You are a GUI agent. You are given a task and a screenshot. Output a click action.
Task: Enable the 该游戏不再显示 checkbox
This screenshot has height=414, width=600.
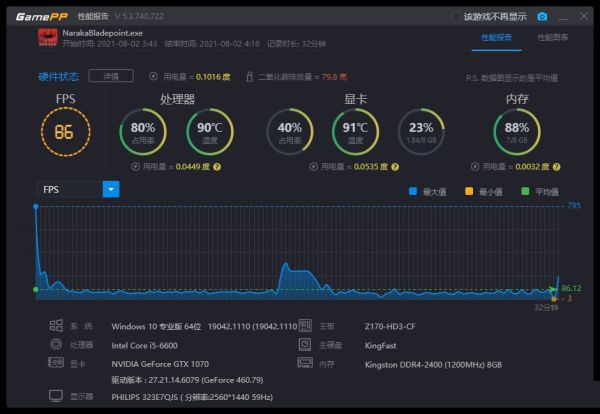(x=456, y=17)
